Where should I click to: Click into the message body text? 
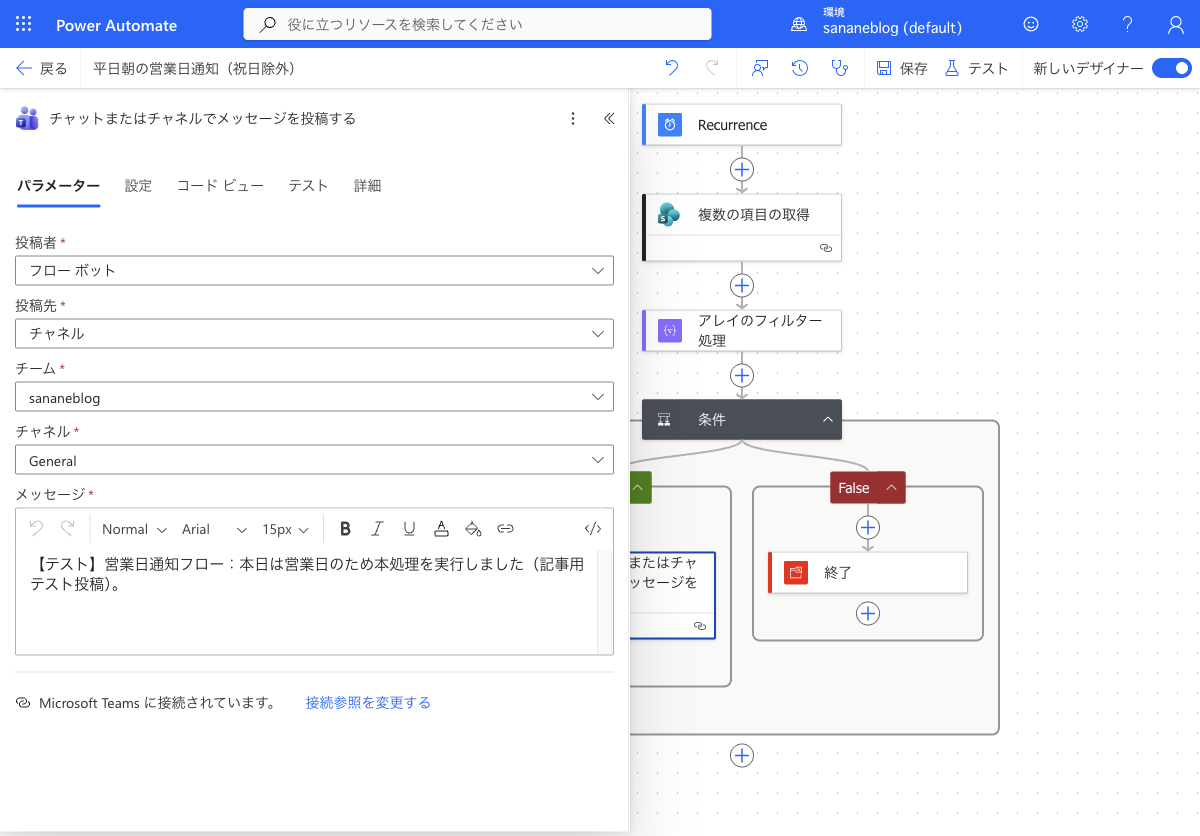click(x=307, y=575)
